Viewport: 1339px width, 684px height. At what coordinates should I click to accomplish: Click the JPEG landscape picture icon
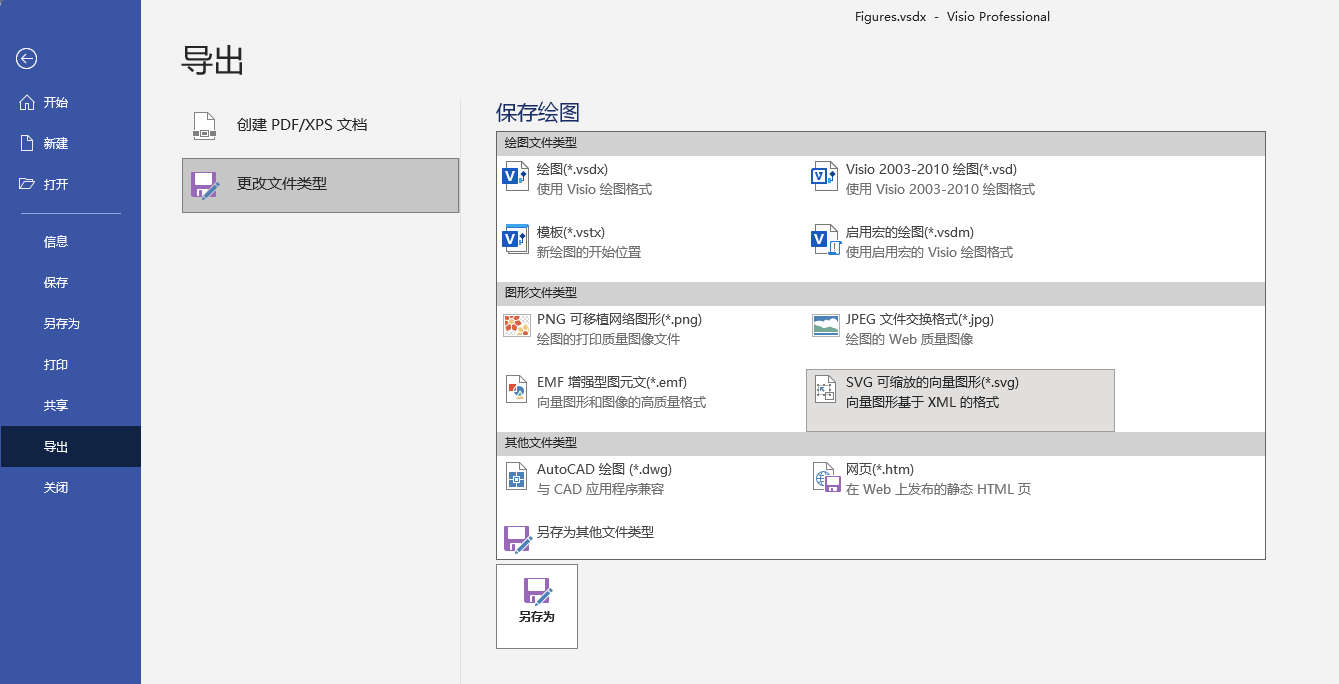pos(826,325)
